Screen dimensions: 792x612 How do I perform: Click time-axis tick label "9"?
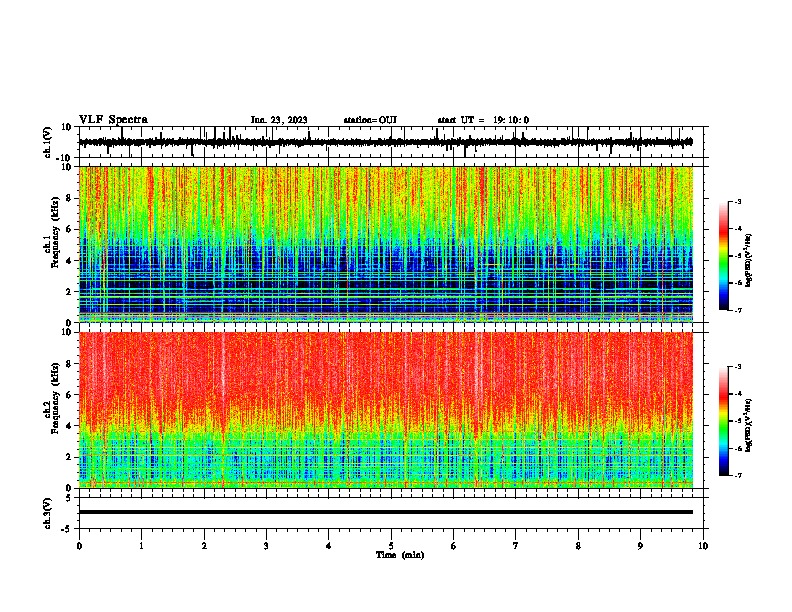click(640, 546)
